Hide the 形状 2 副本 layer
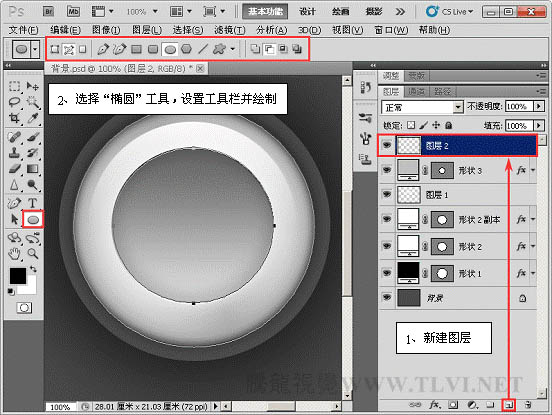This screenshot has width=552, height=415. point(387,219)
